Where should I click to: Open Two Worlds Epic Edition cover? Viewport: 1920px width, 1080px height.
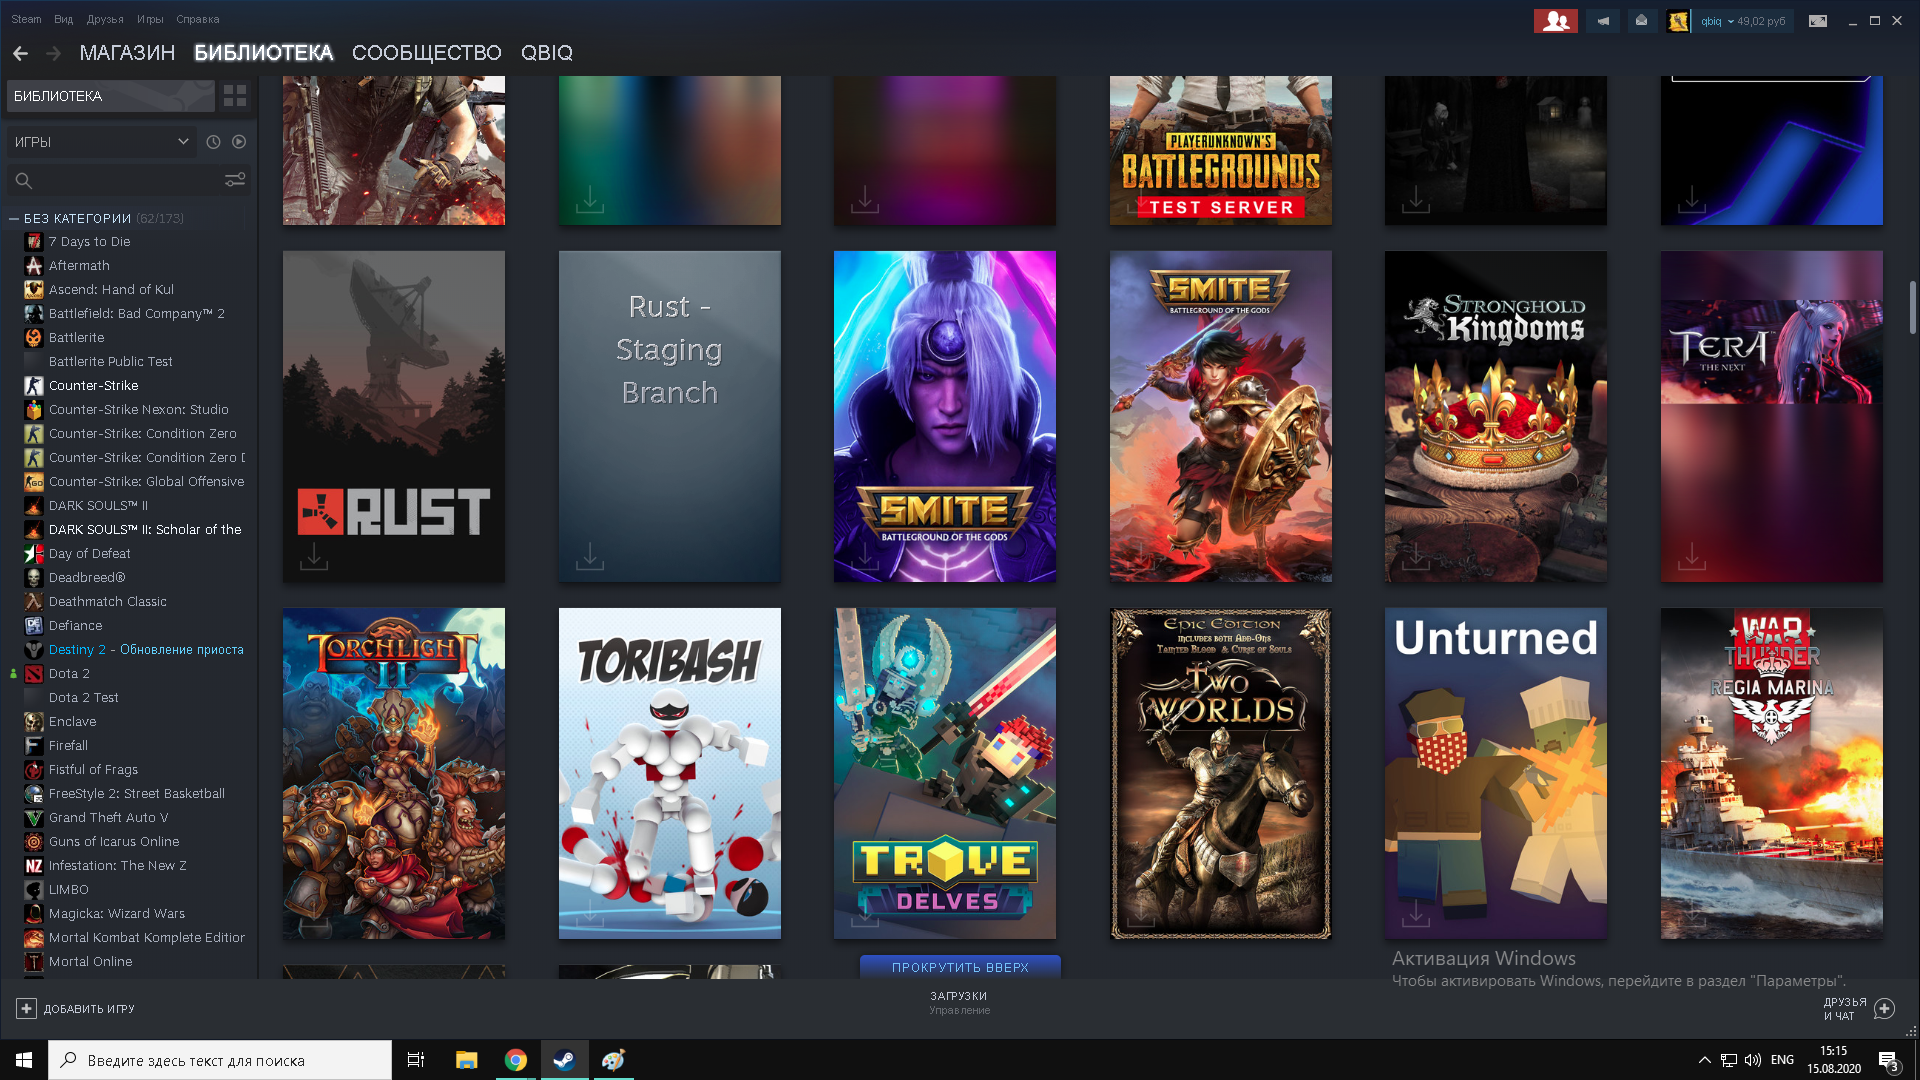1221,774
